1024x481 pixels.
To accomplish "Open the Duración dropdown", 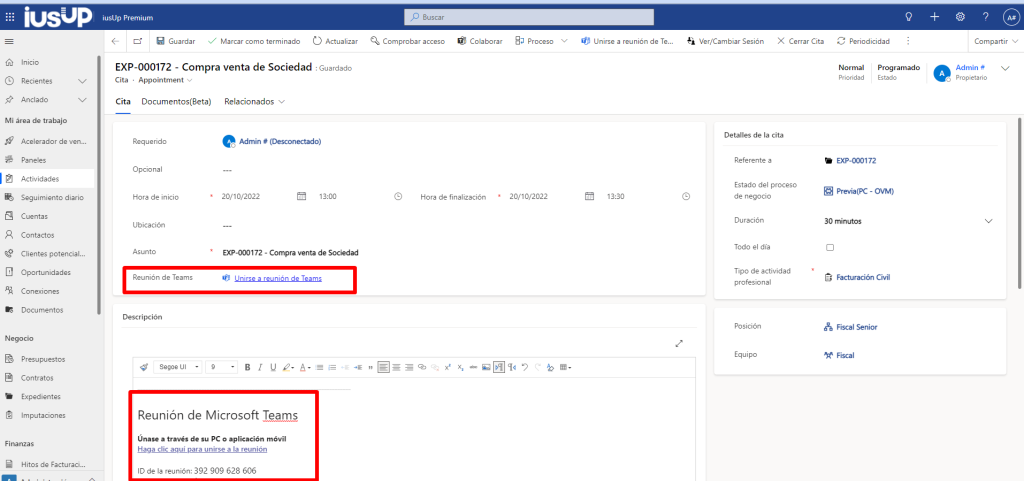I will point(908,221).
